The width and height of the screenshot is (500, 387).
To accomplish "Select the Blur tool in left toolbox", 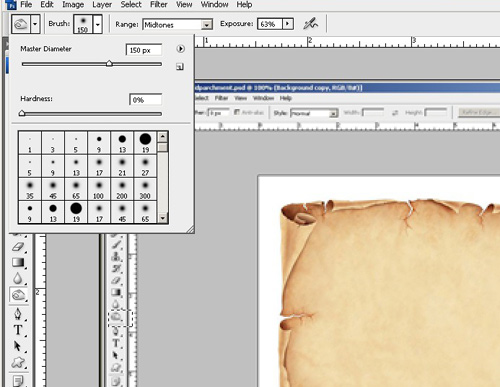I will (x=18, y=279).
